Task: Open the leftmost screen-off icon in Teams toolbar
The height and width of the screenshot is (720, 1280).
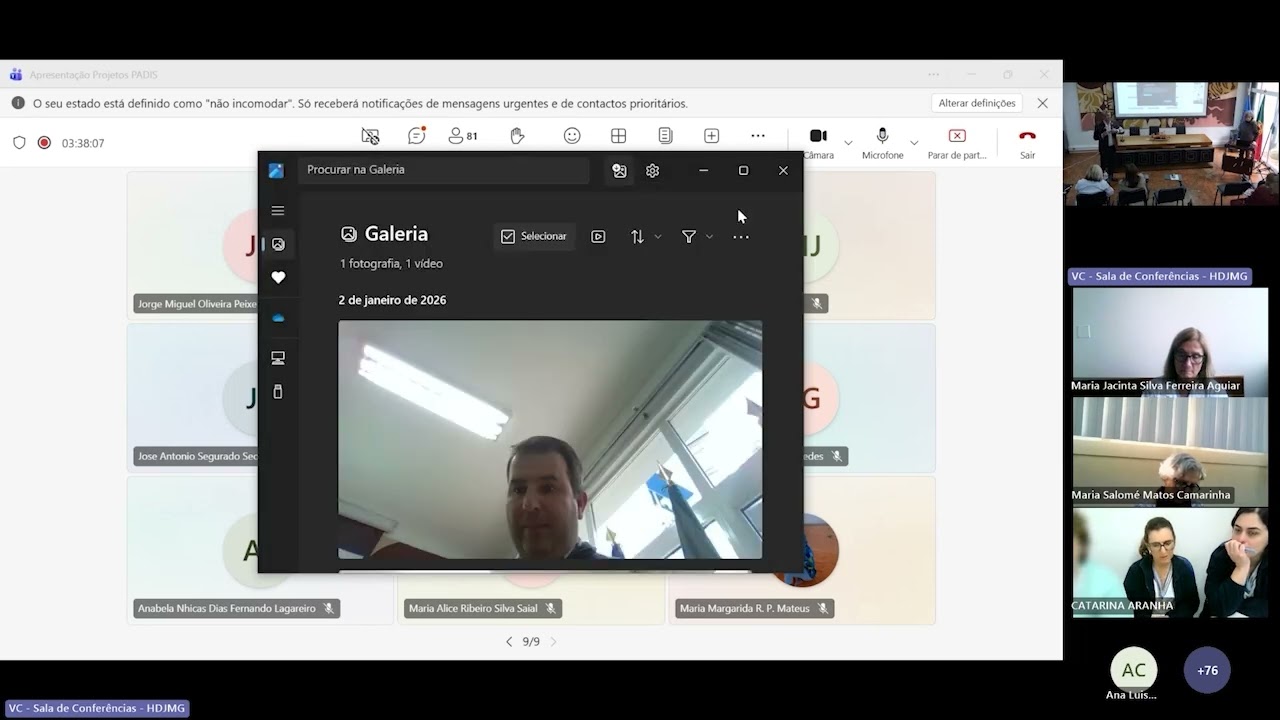Action: coord(370,136)
